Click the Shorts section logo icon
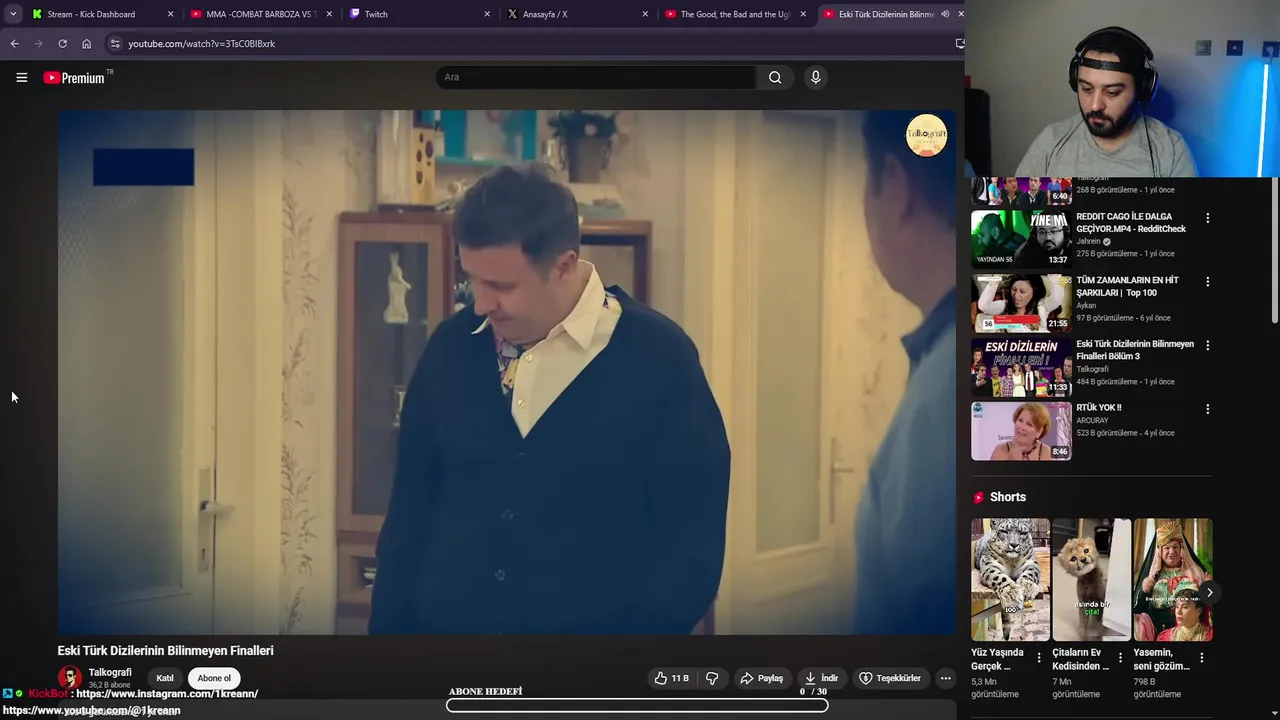1280x720 pixels. coord(979,497)
